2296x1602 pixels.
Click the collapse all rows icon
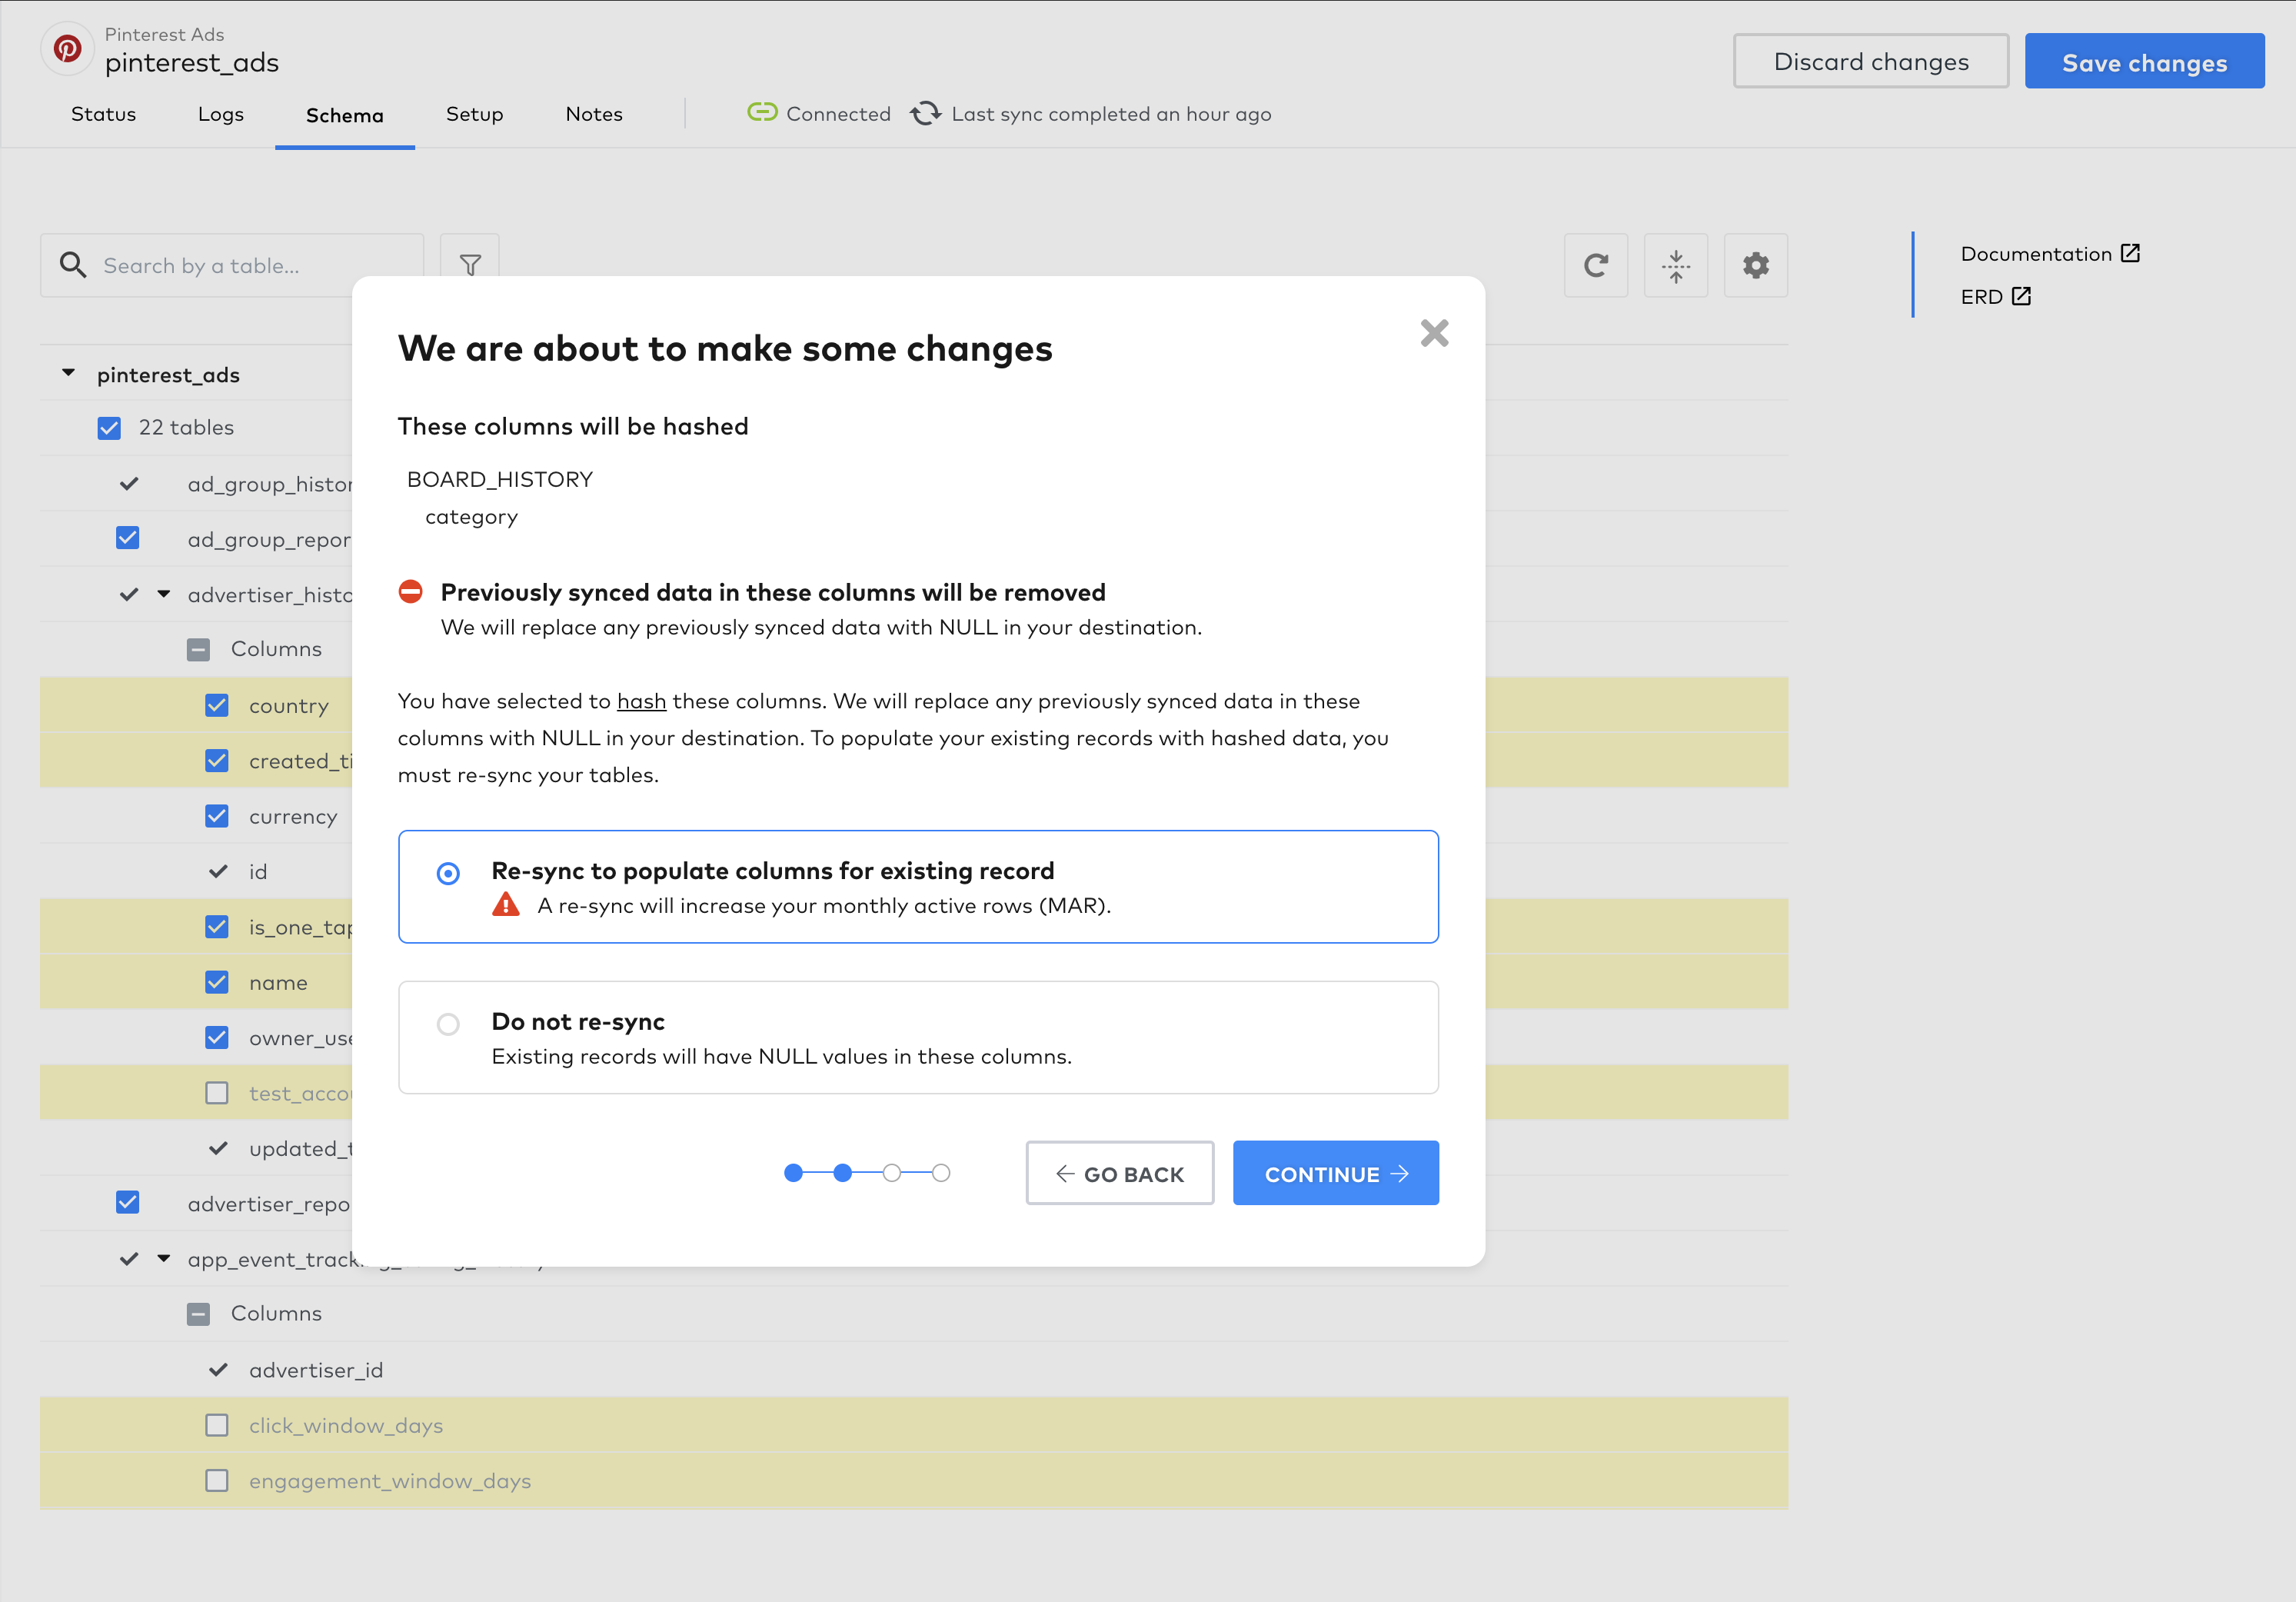pos(1676,265)
